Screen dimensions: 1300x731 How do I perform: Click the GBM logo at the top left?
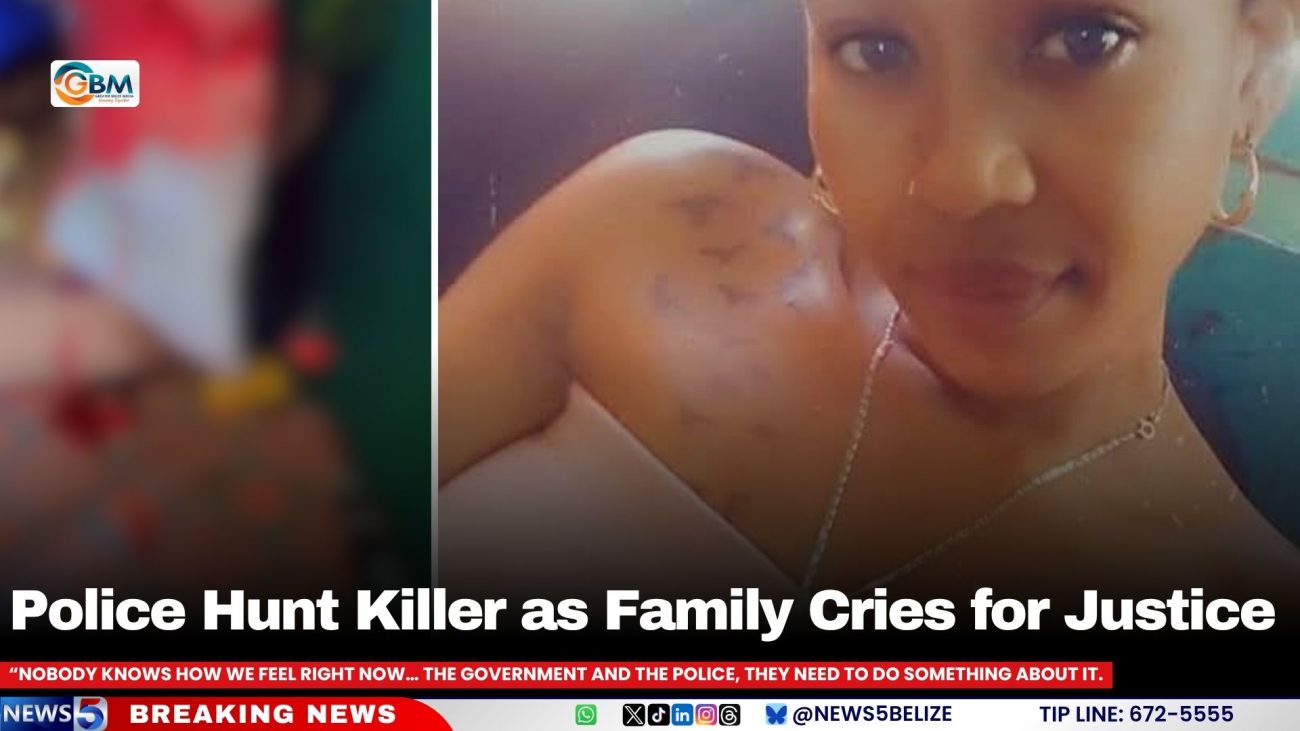click(95, 83)
